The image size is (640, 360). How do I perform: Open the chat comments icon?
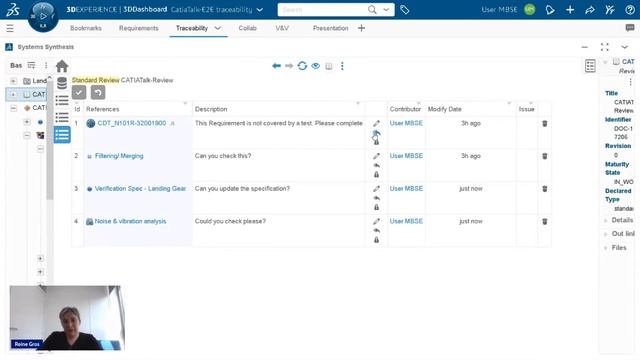point(630,28)
